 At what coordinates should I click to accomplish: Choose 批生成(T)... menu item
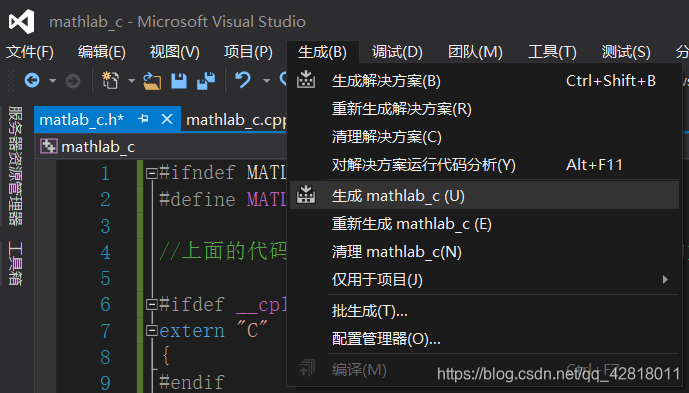point(484,311)
